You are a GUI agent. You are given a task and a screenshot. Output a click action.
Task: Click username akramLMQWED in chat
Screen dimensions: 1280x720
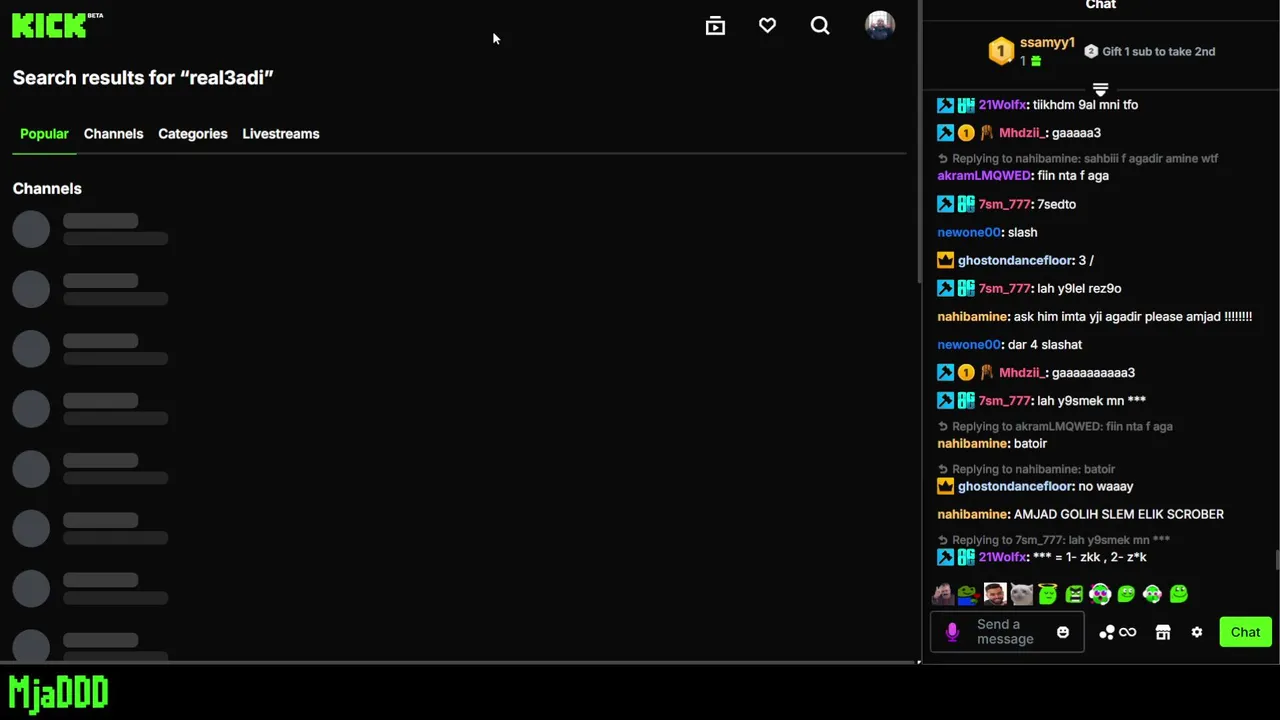coord(984,175)
